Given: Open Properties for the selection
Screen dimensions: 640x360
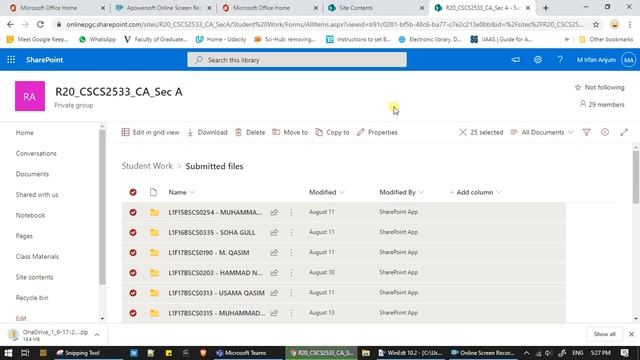Looking at the screenshot, I should click(377, 132).
